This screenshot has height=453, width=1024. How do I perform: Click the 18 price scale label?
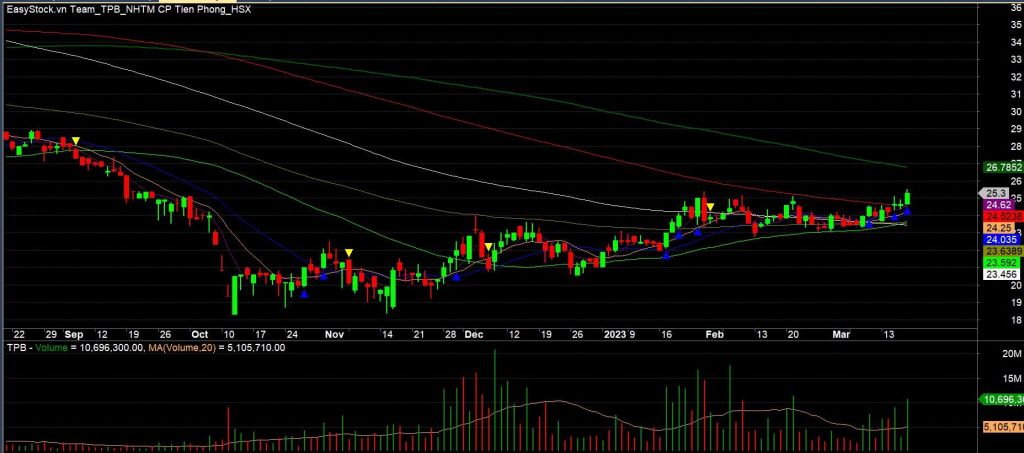1016,320
